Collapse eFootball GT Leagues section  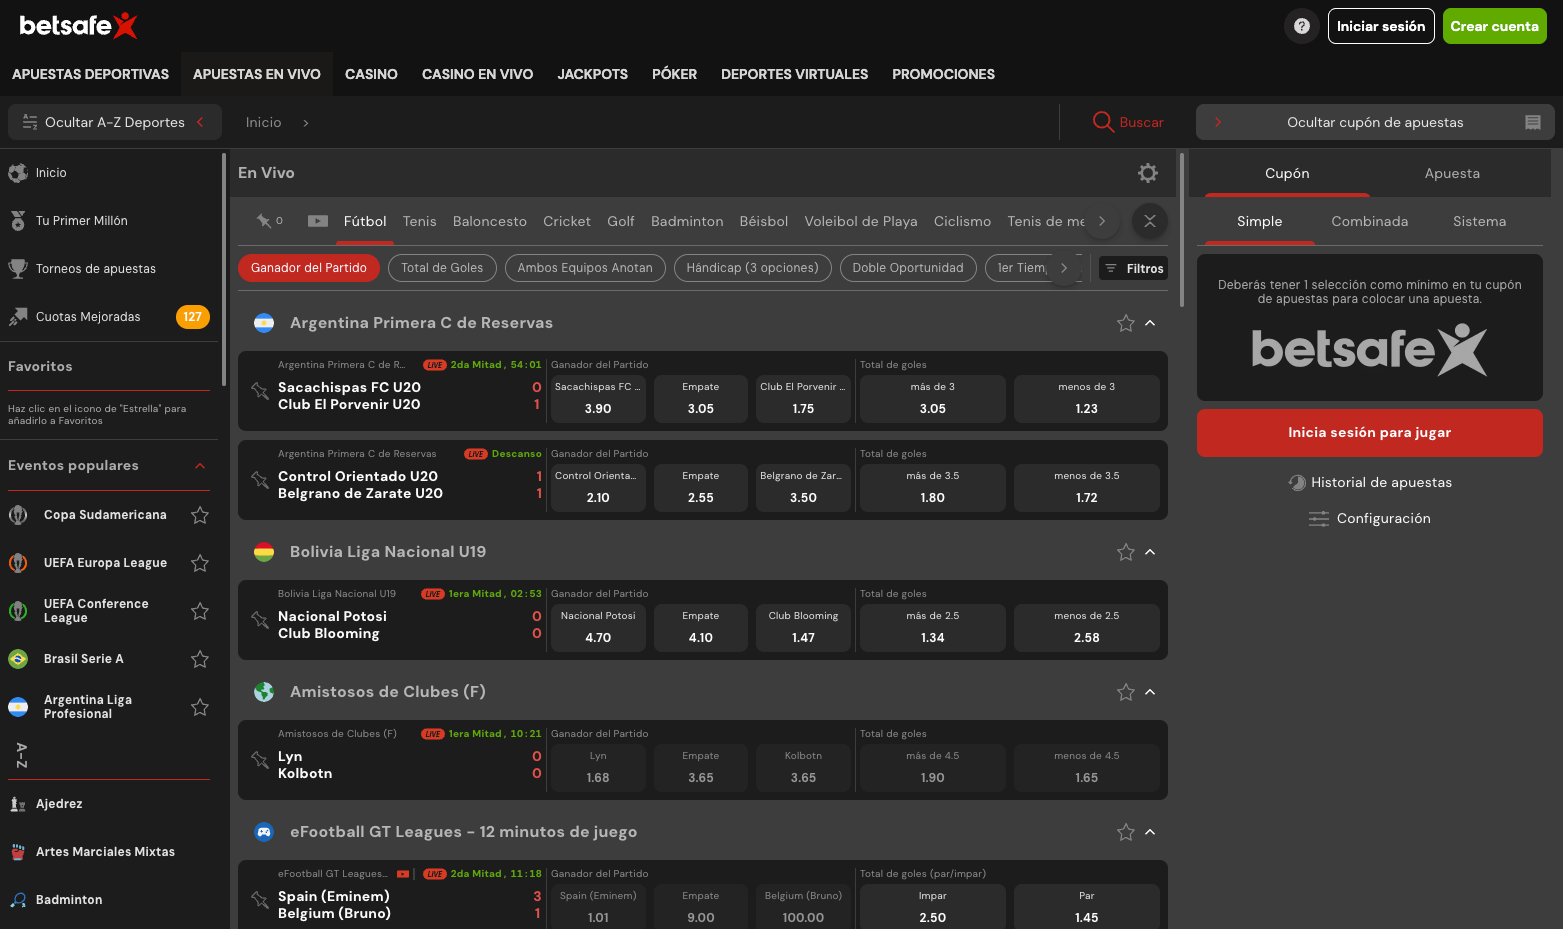click(1150, 832)
